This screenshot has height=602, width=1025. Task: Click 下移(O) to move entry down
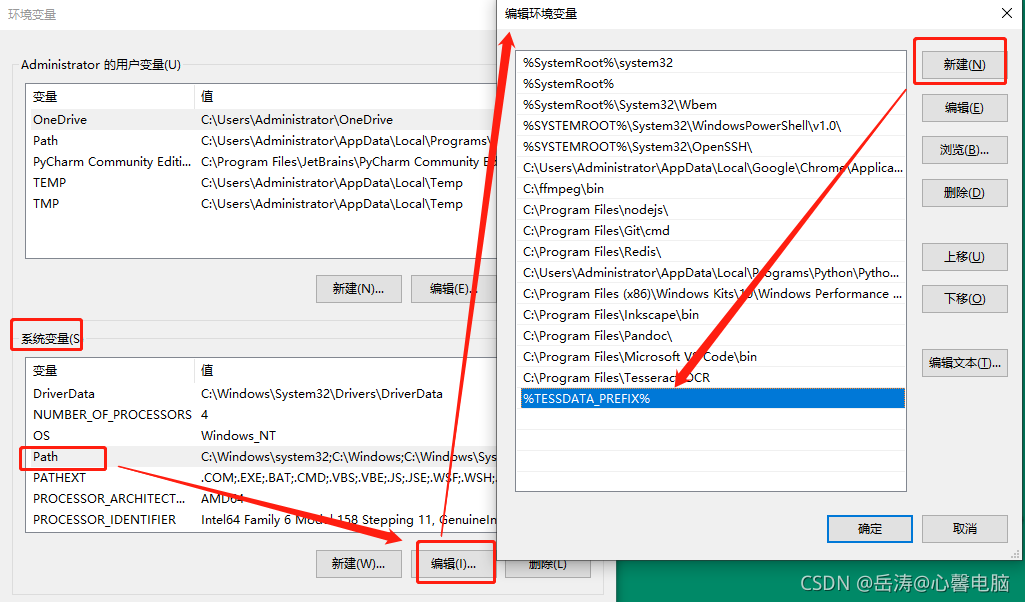(x=964, y=299)
